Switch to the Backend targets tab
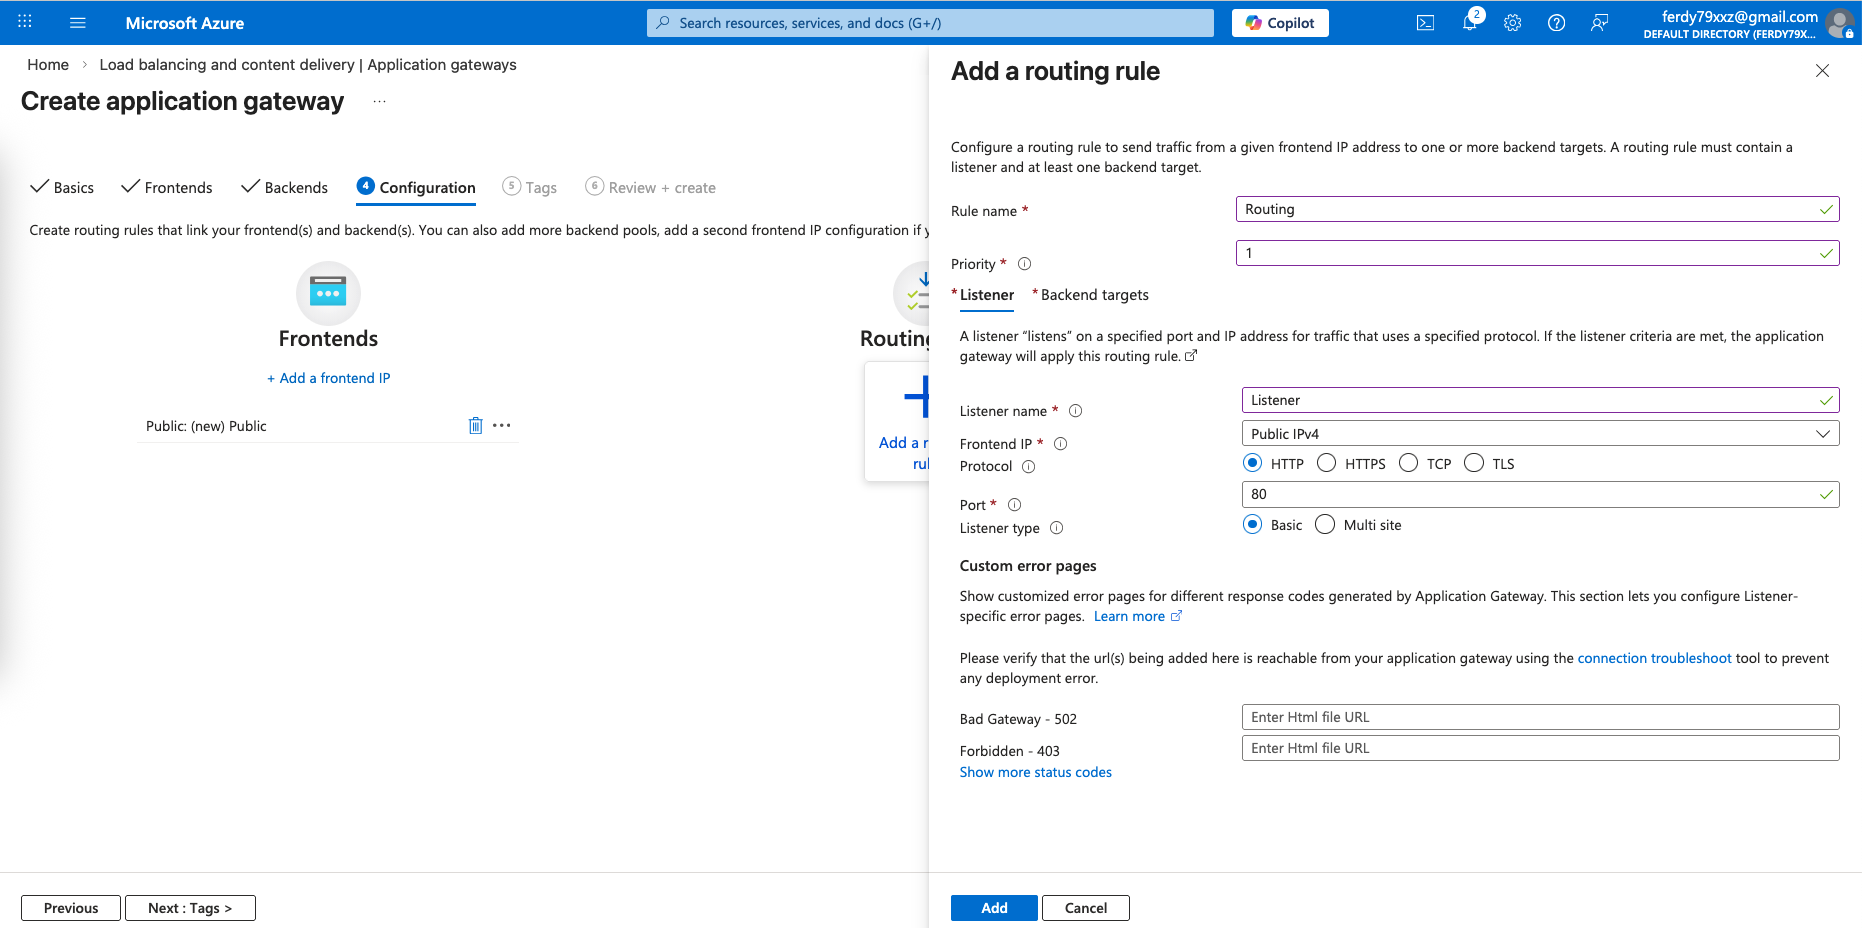This screenshot has width=1862, height=928. pyautogui.click(x=1094, y=295)
